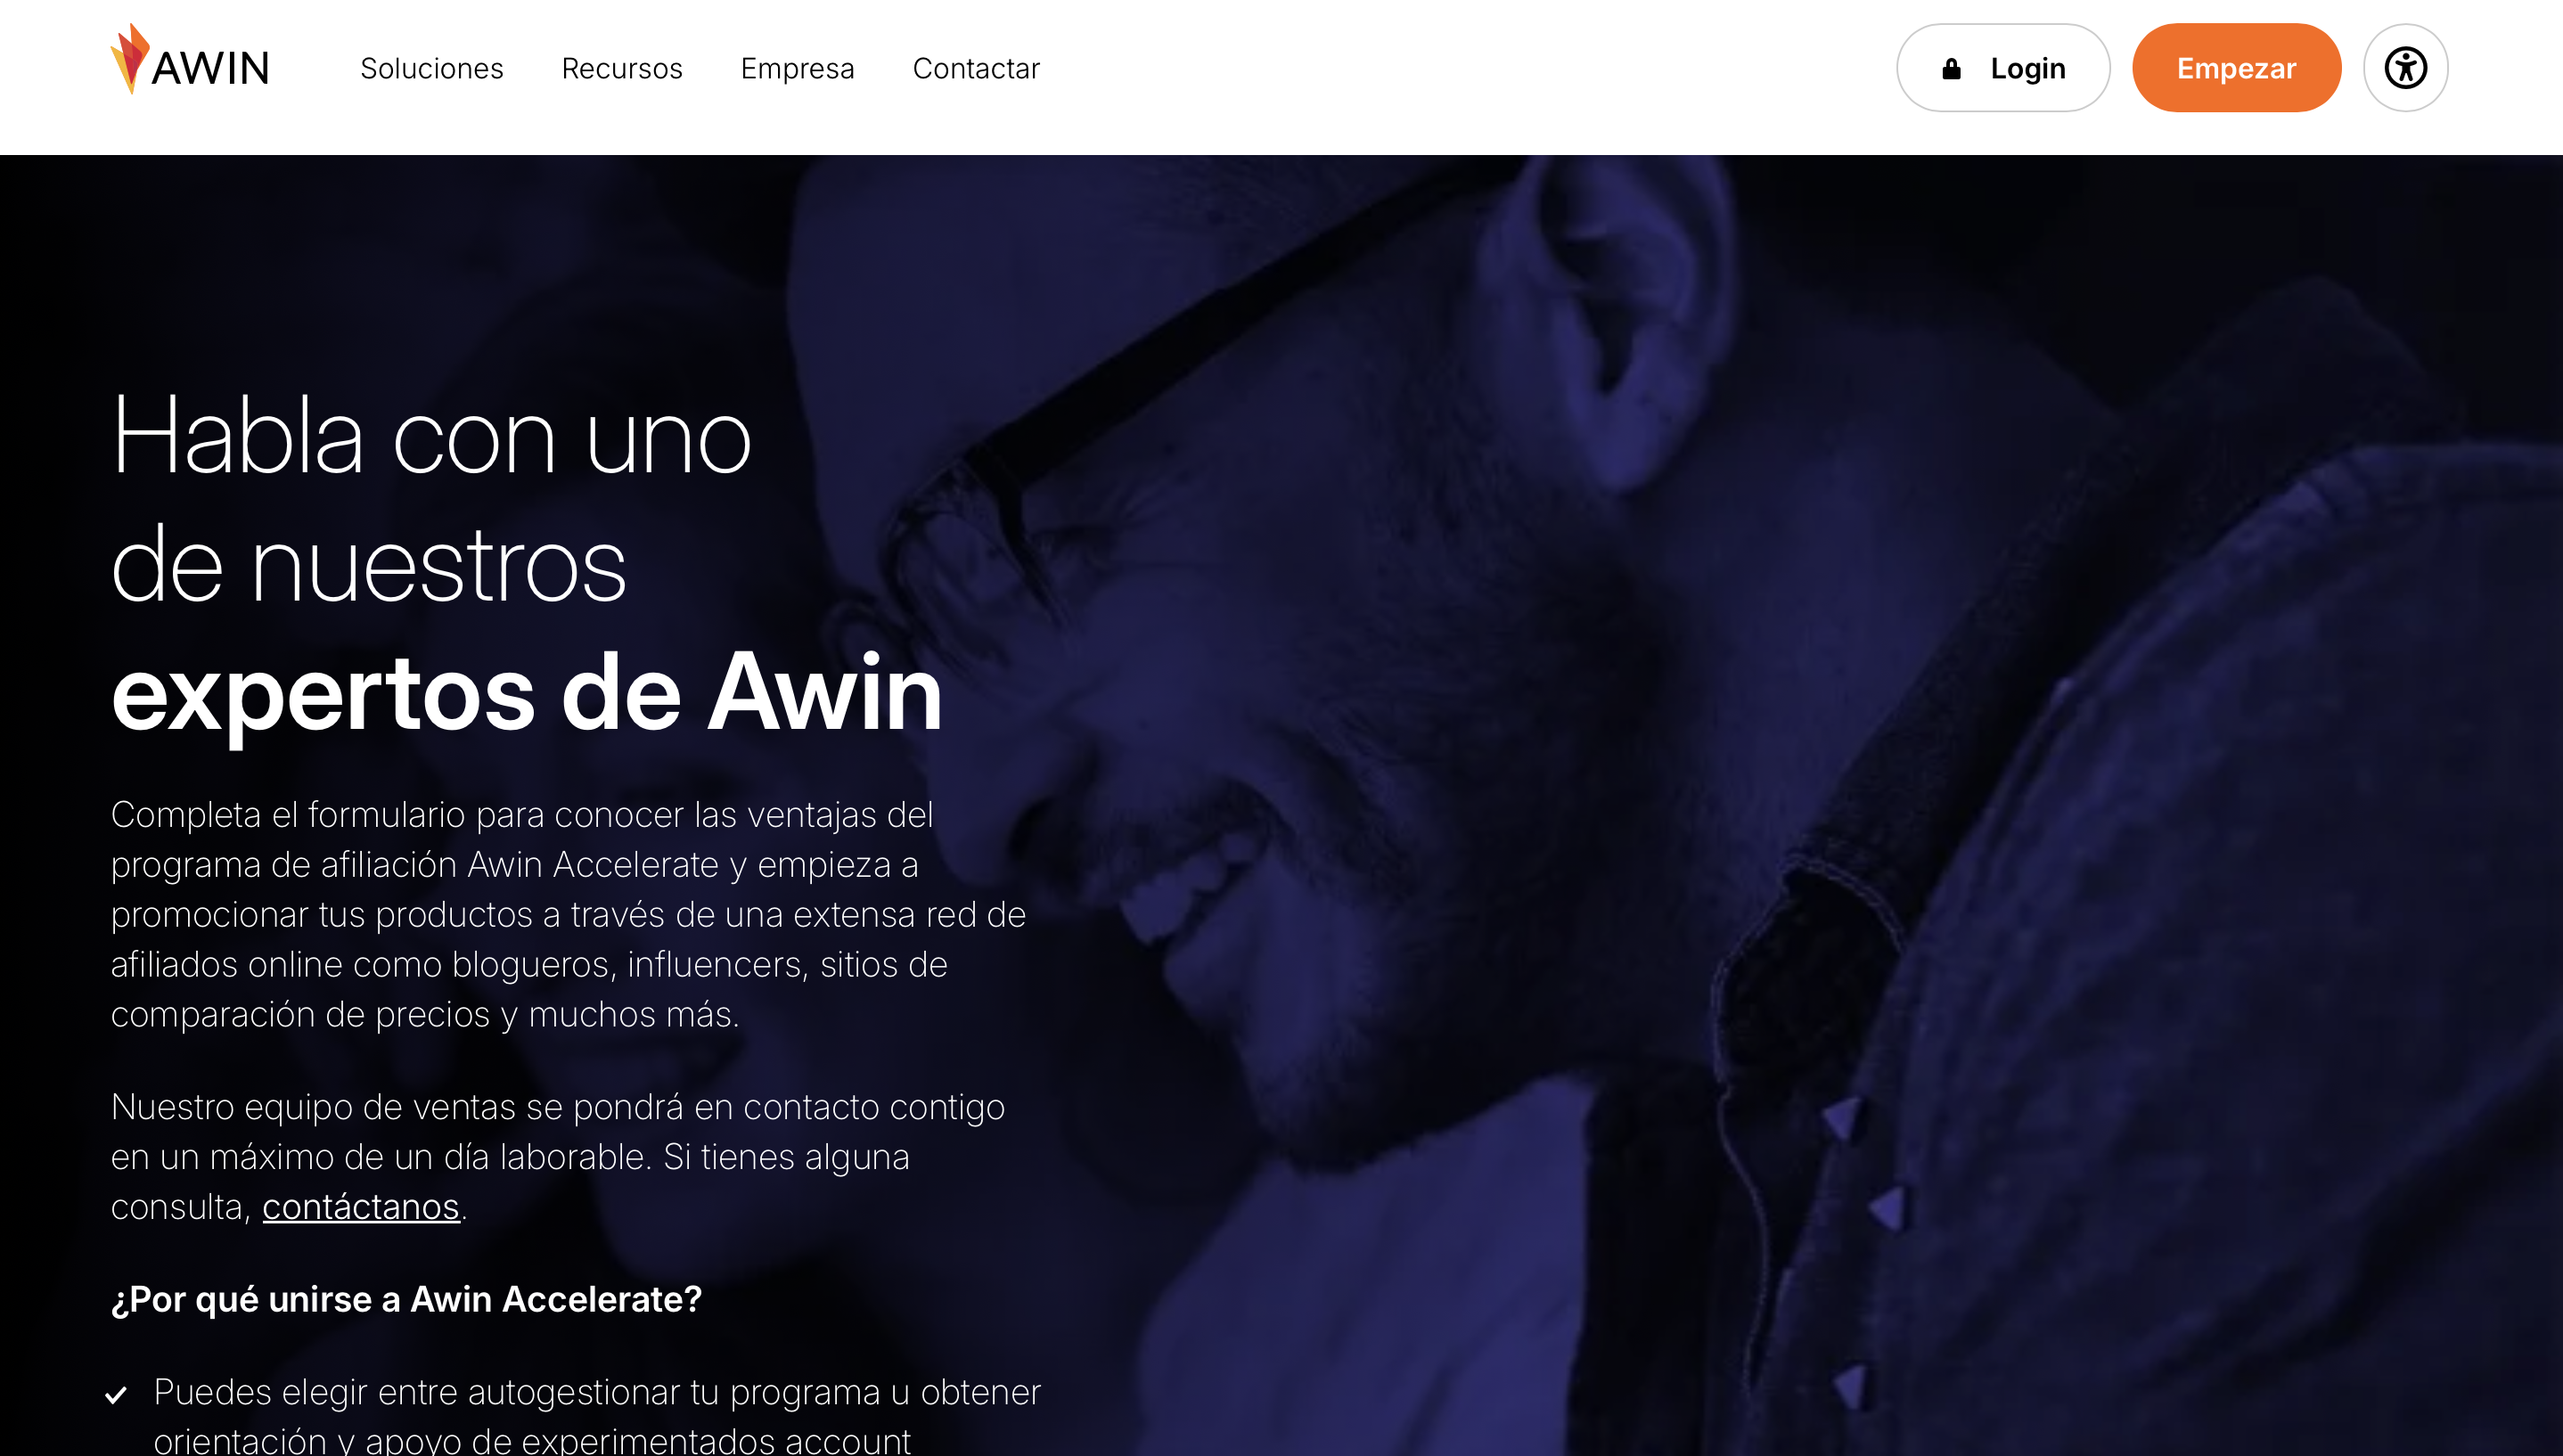Click the Login button
Screen dimensions: 2563x1456
tap(2003, 68)
